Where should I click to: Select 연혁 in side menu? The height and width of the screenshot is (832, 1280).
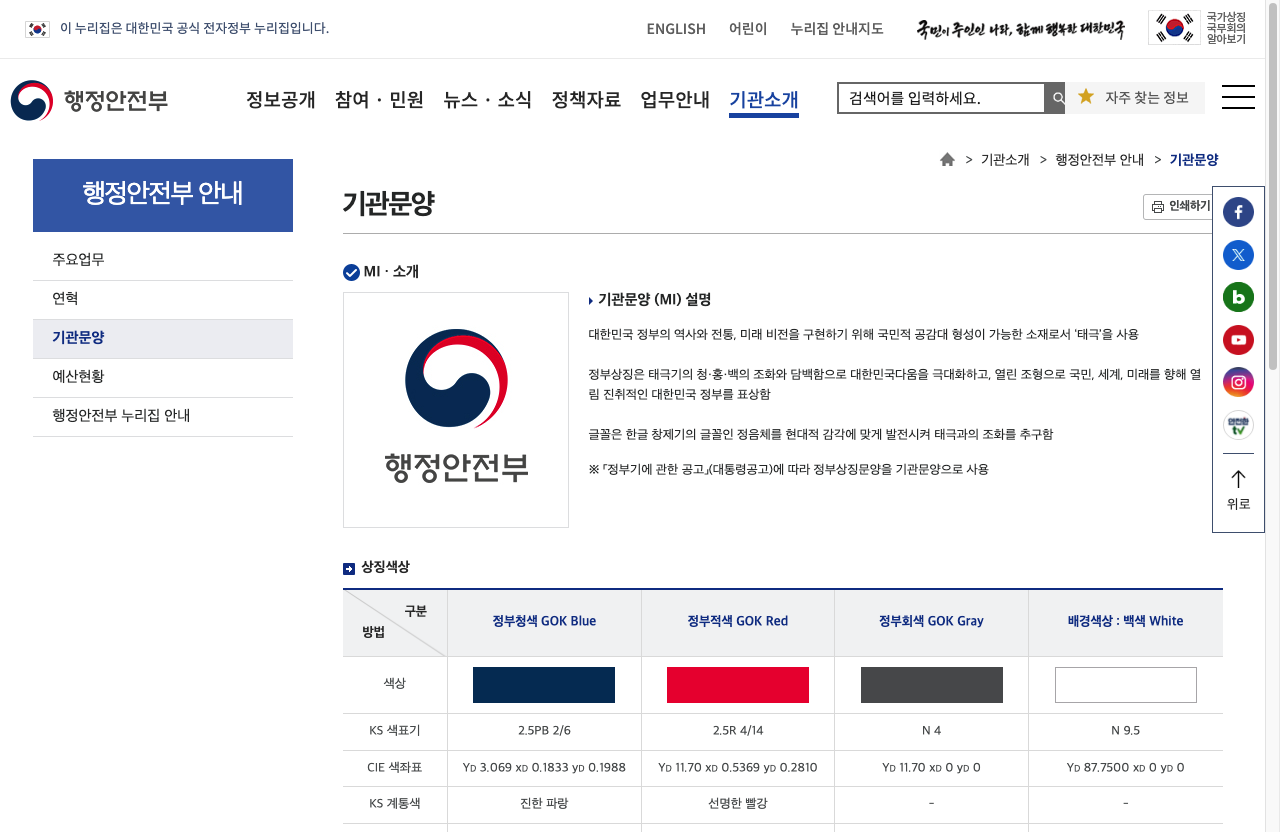pyautogui.click(x=163, y=299)
